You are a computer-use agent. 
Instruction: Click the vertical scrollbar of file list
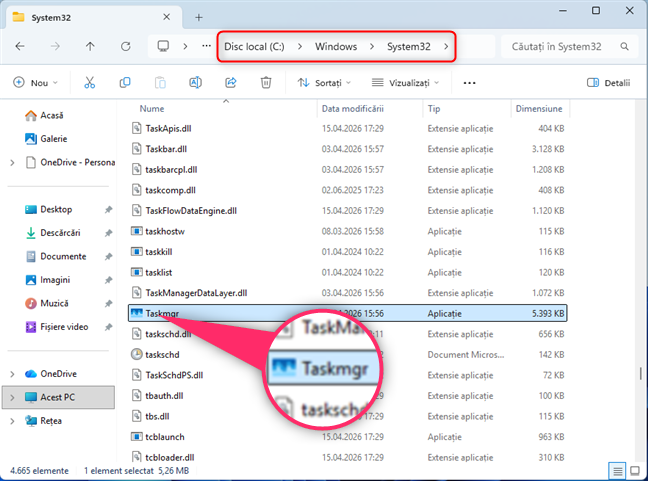(x=641, y=374)
